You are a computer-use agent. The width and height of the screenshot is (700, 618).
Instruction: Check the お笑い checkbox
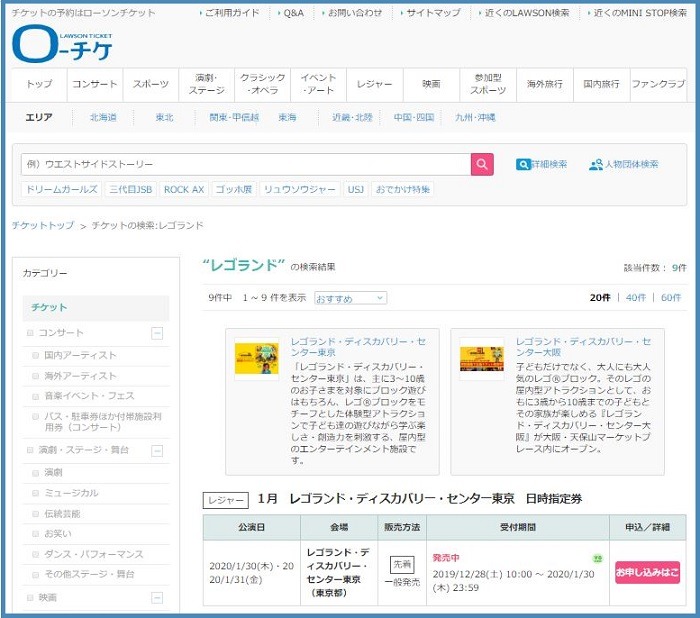pos(36,534)
